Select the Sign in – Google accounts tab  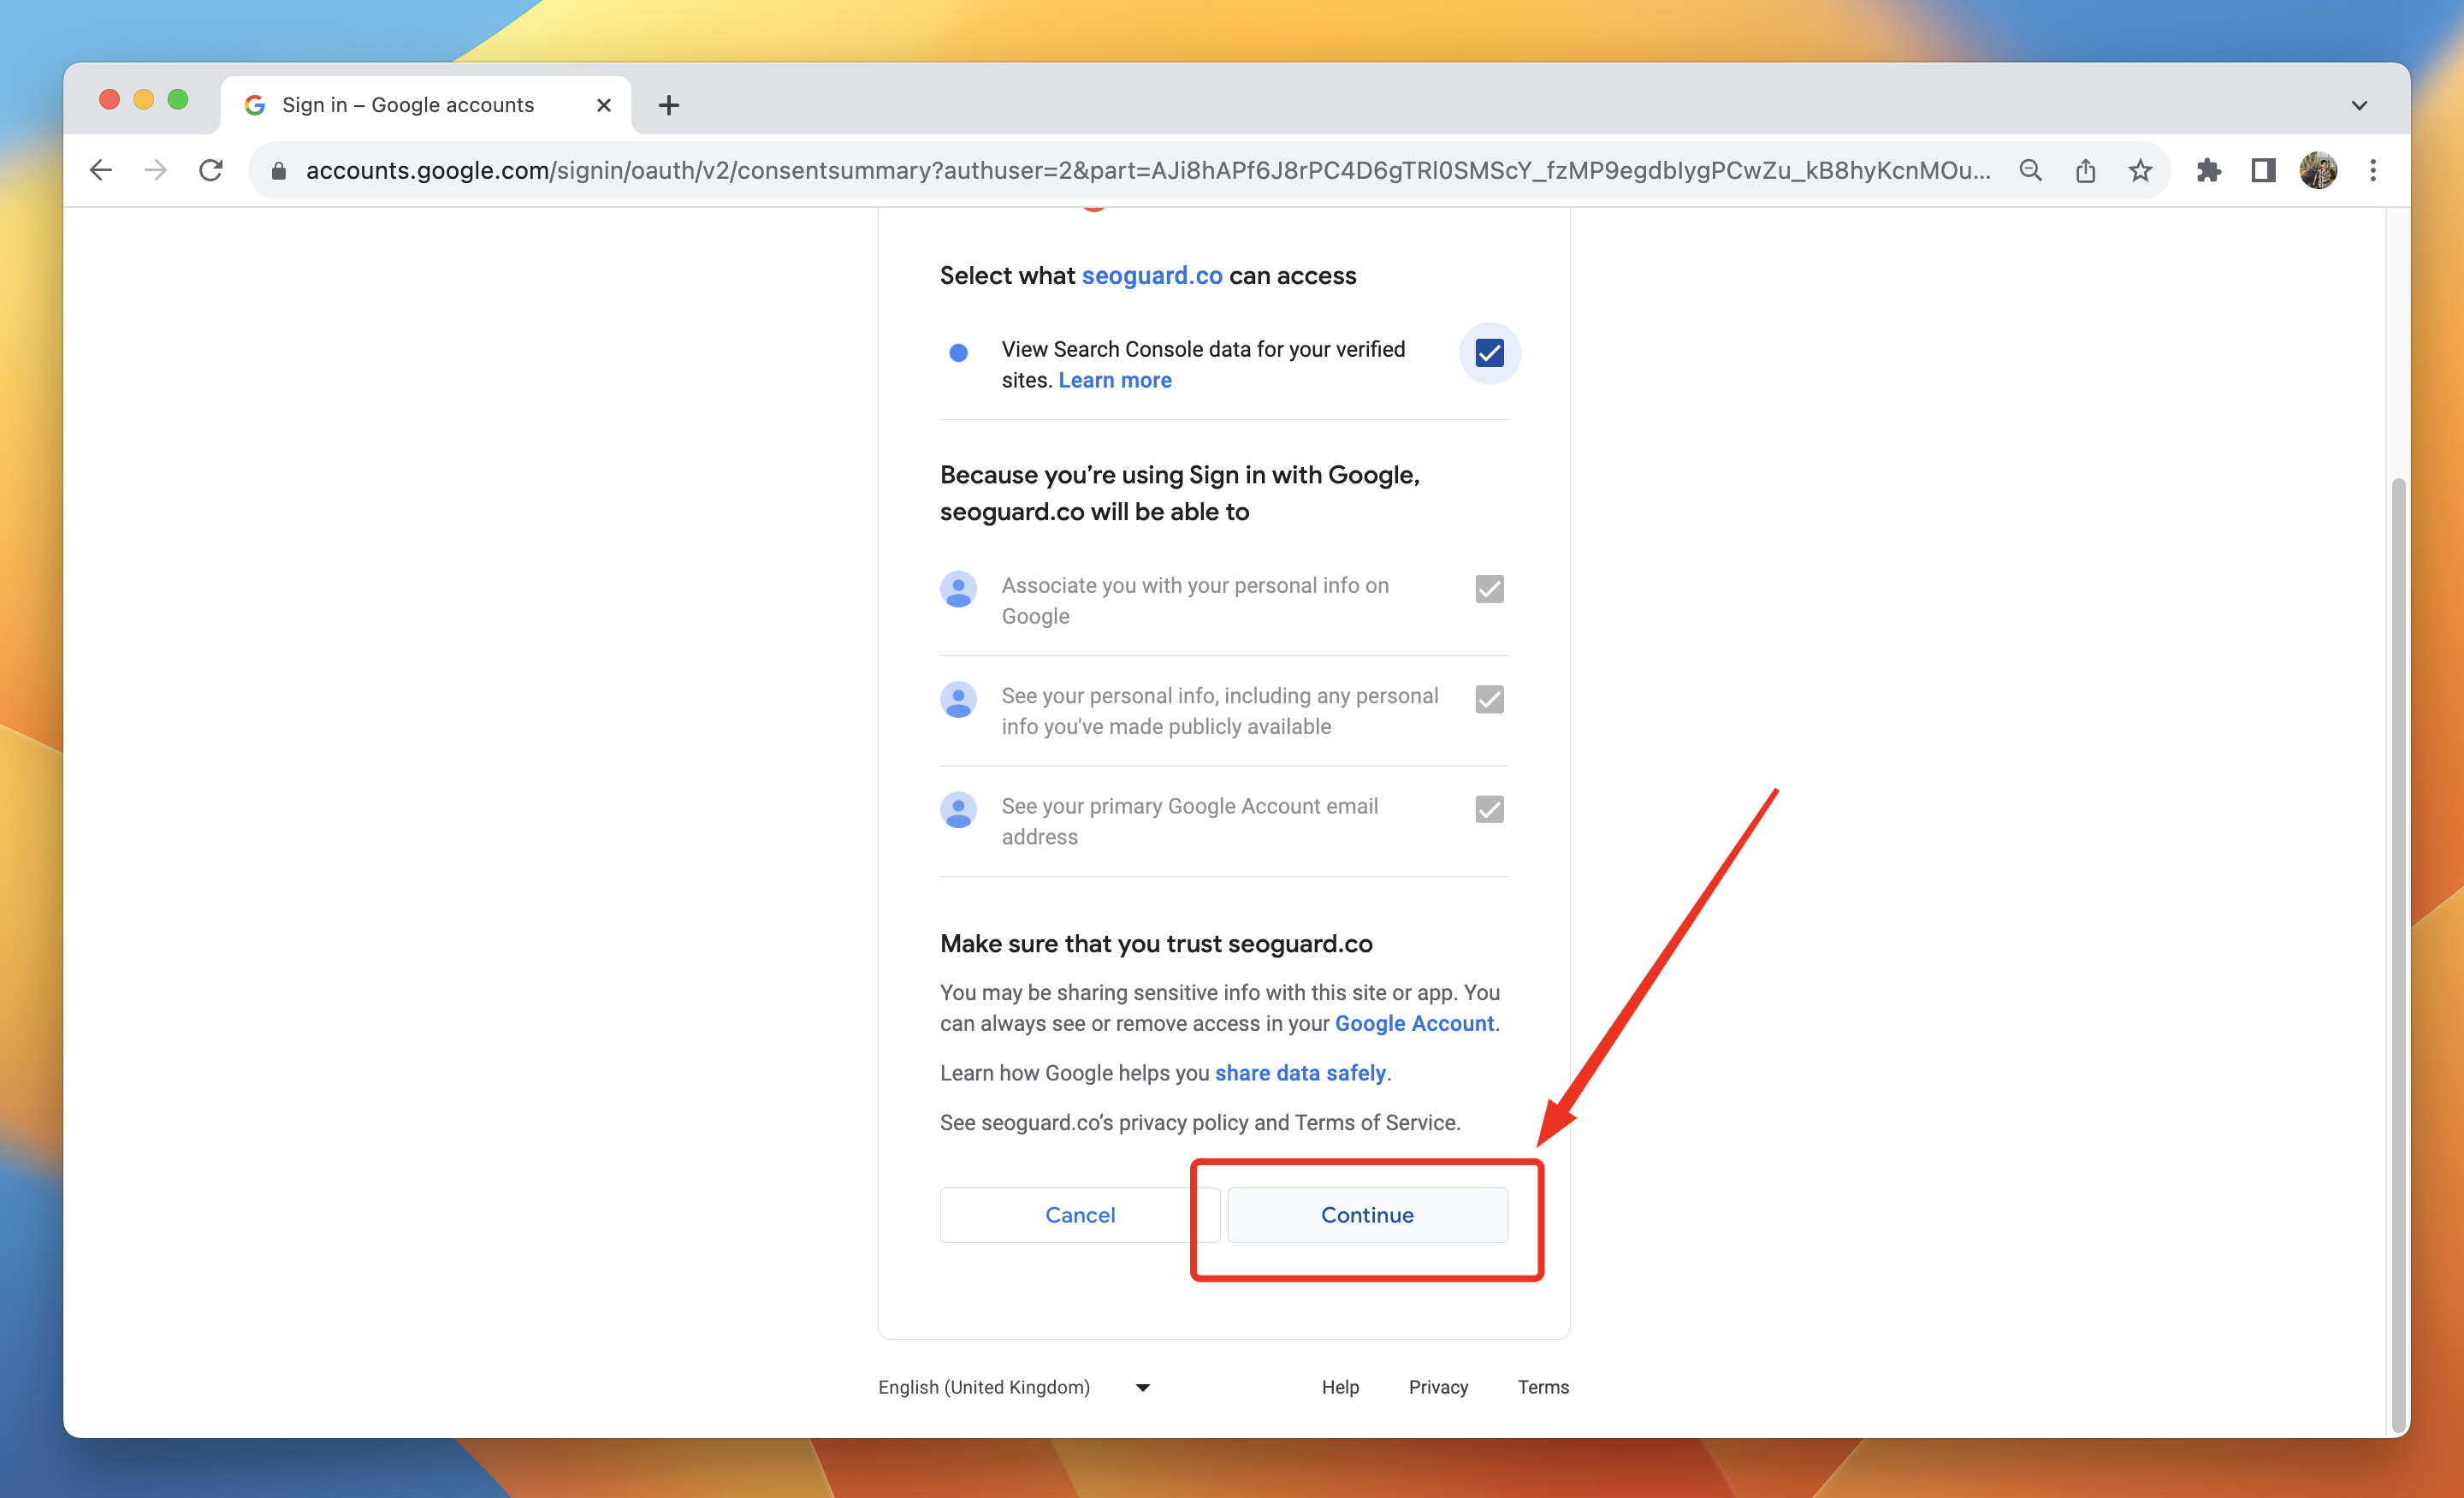(x=408, y=105)
